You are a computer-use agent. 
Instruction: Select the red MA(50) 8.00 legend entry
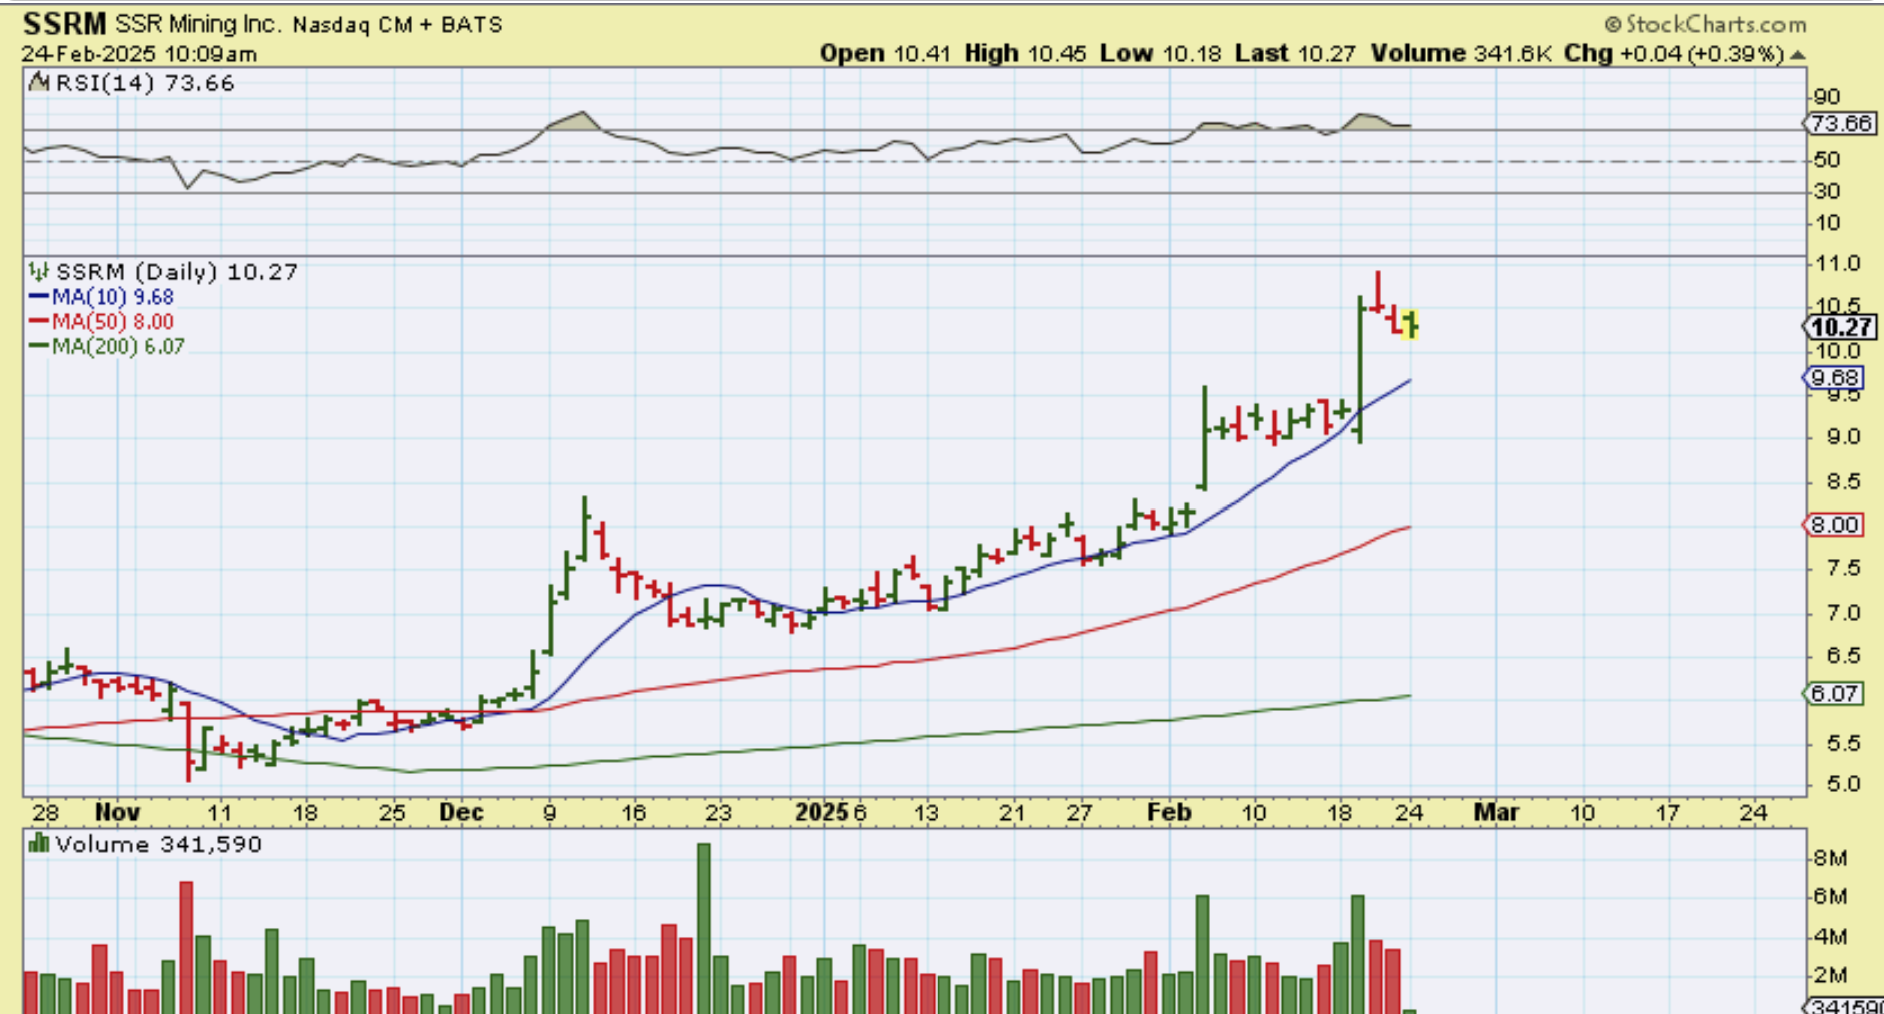click(101, 322)
